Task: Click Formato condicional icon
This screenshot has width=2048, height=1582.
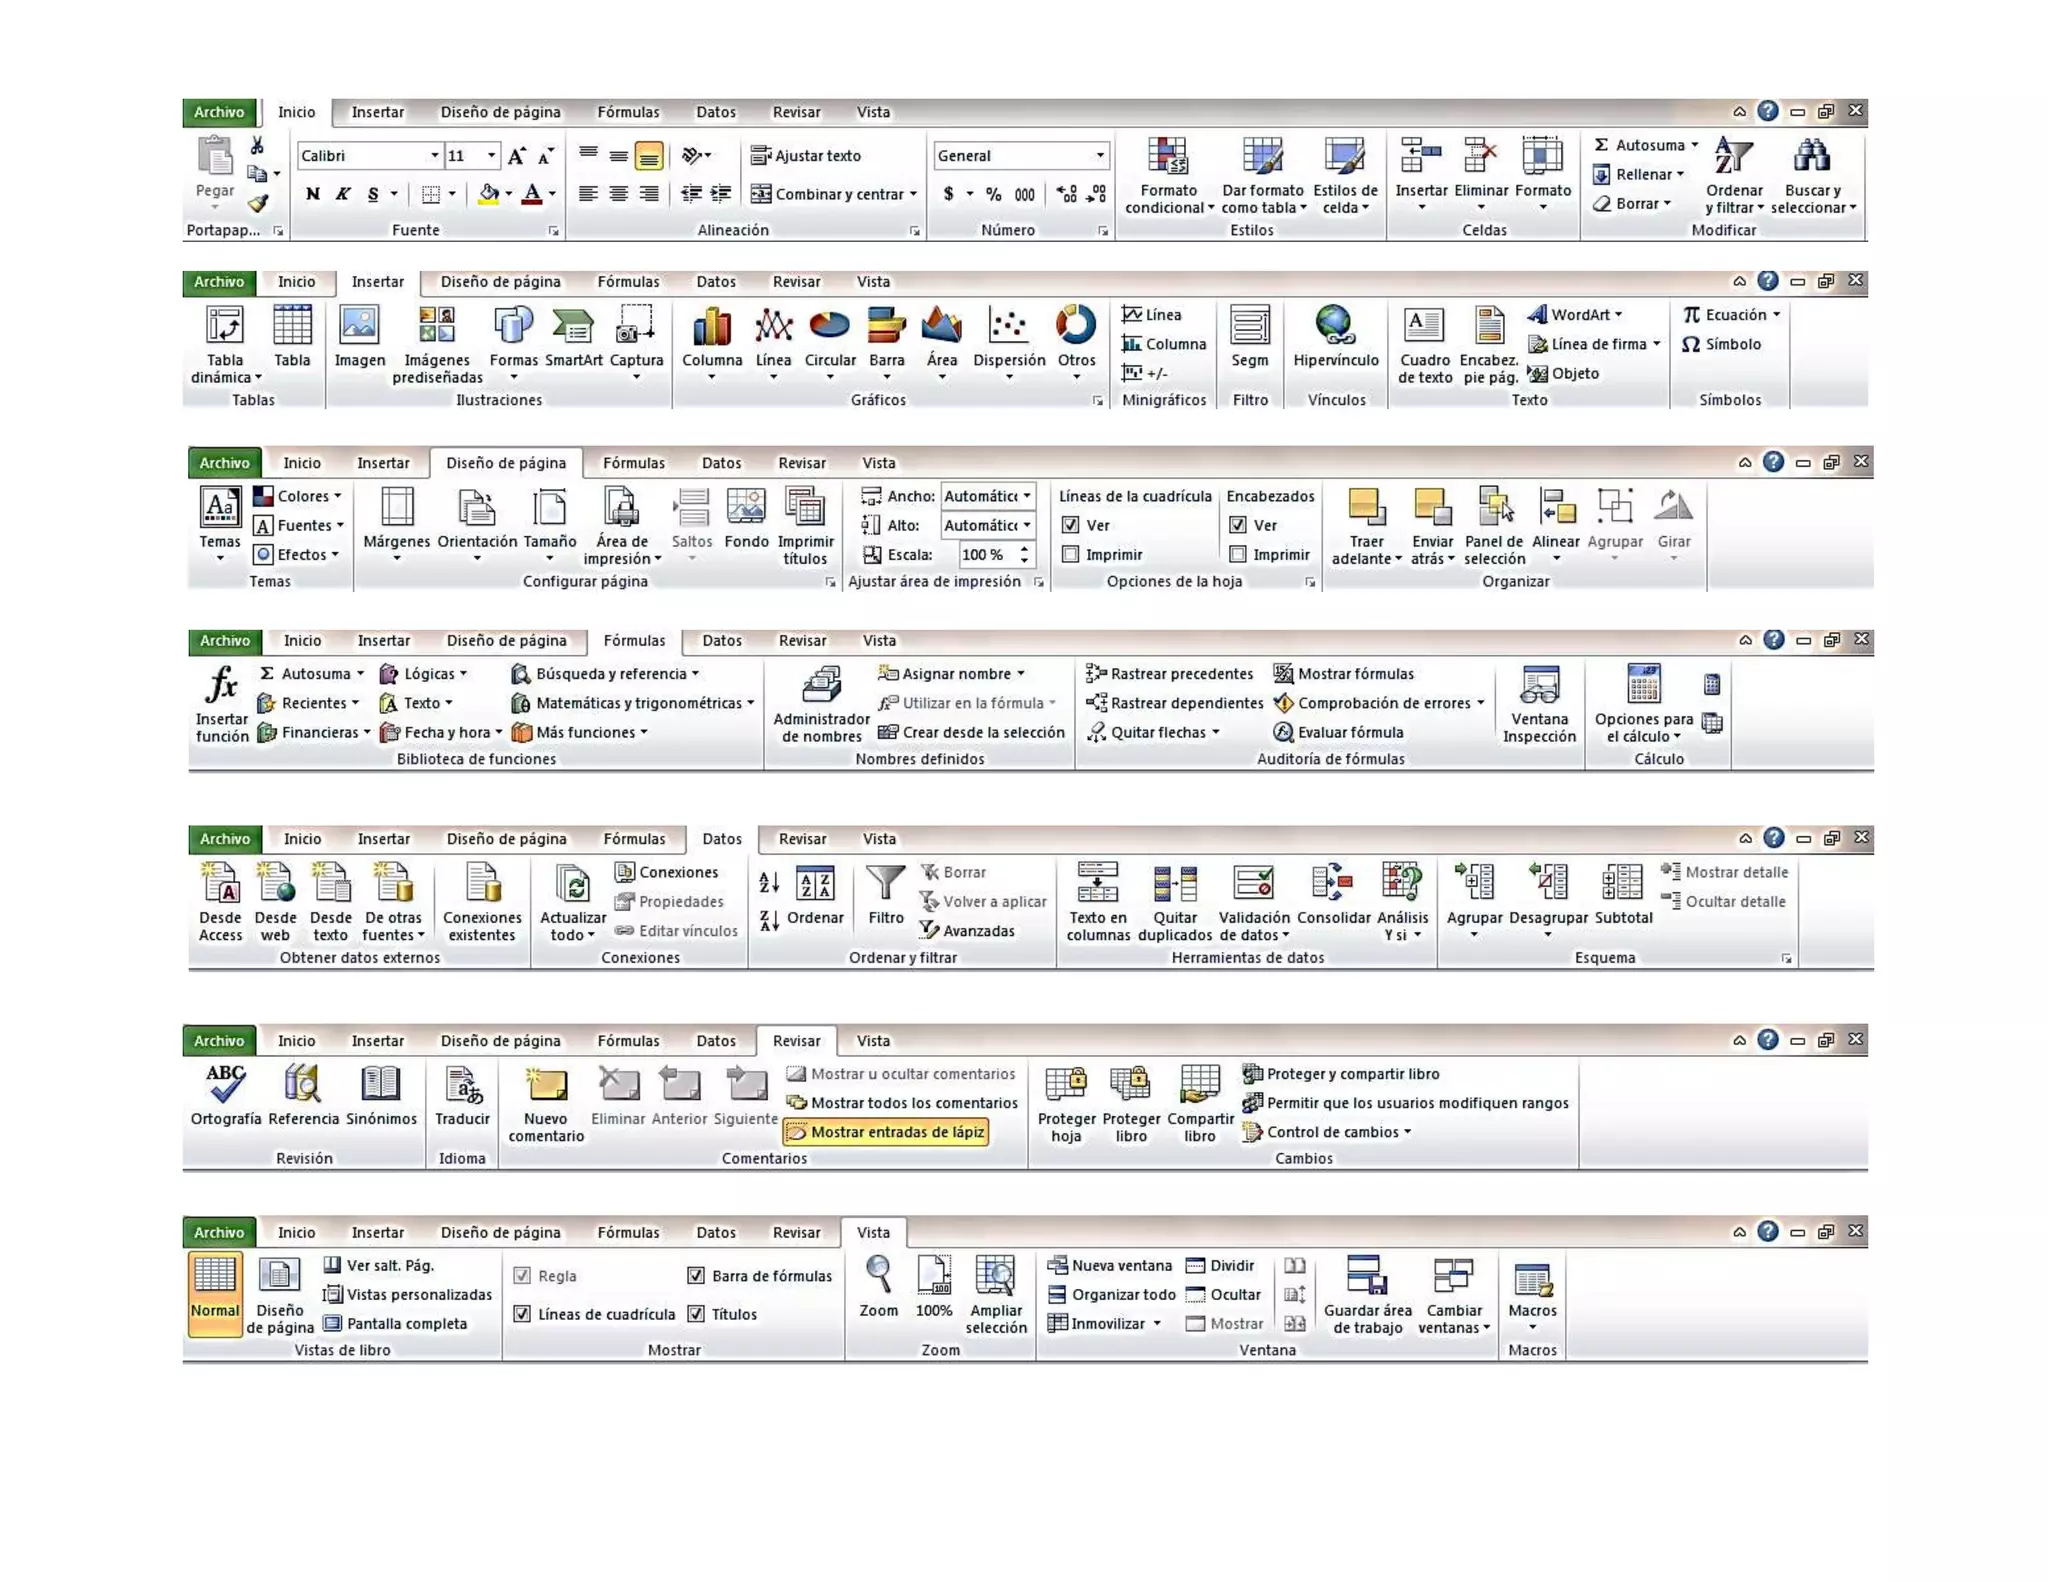Action: pos(1167,157)
